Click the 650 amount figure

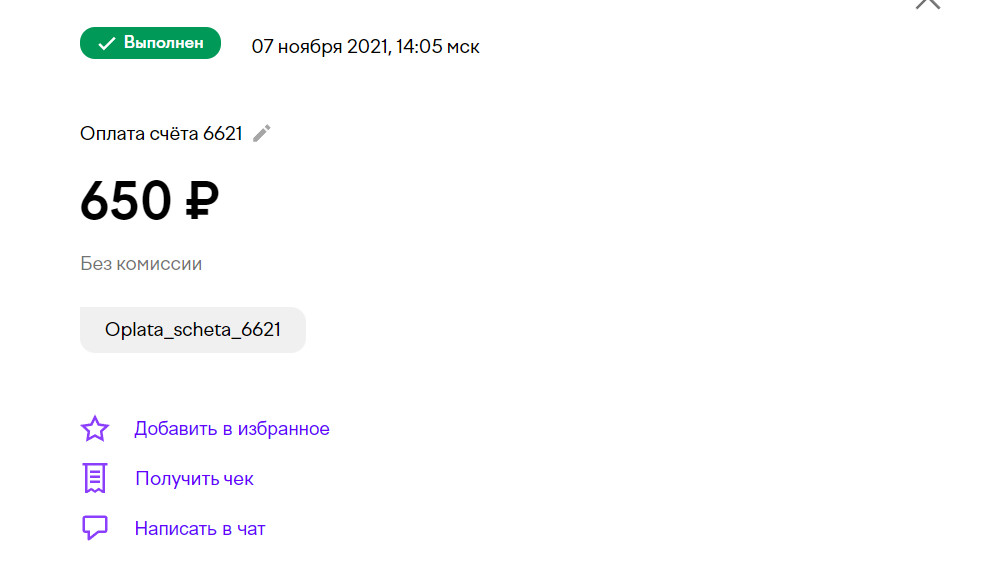(126, 200)
